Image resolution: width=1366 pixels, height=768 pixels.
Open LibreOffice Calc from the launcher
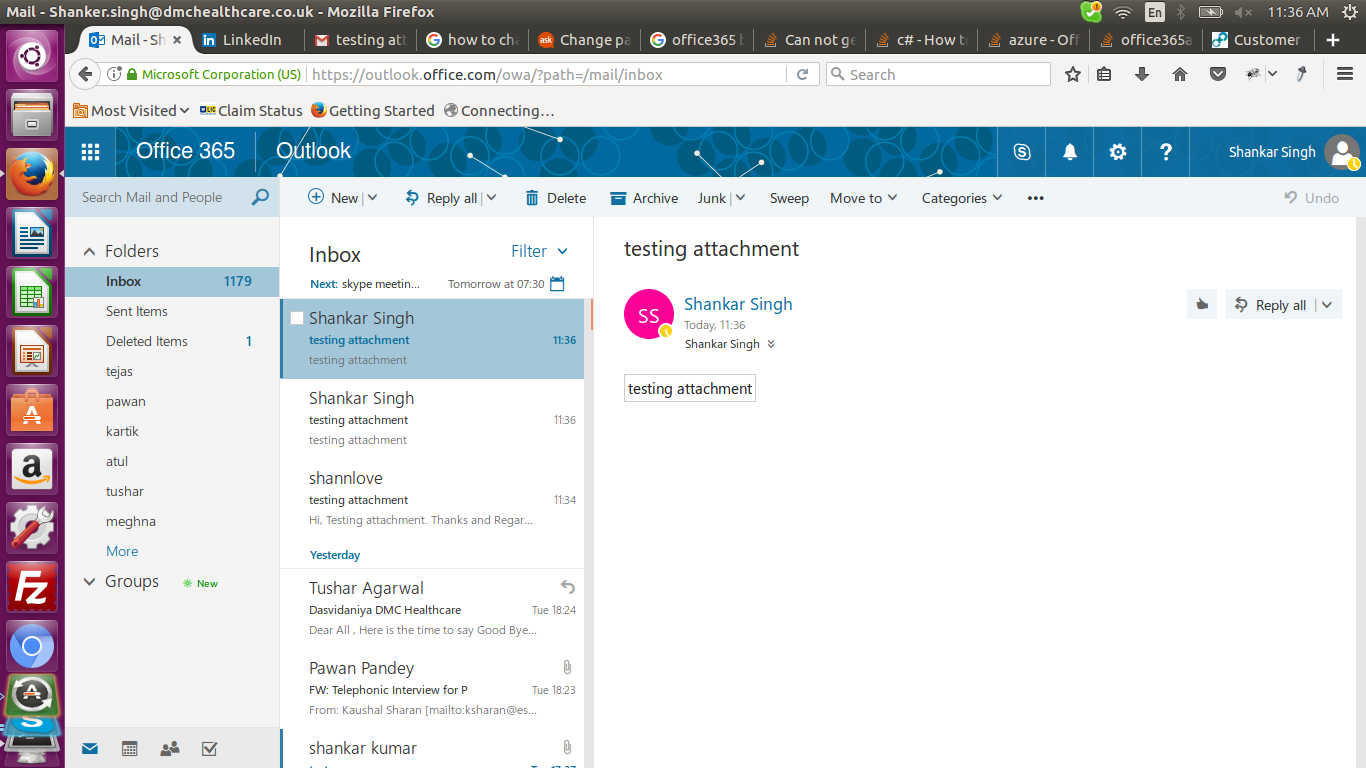tap(32, 293)
